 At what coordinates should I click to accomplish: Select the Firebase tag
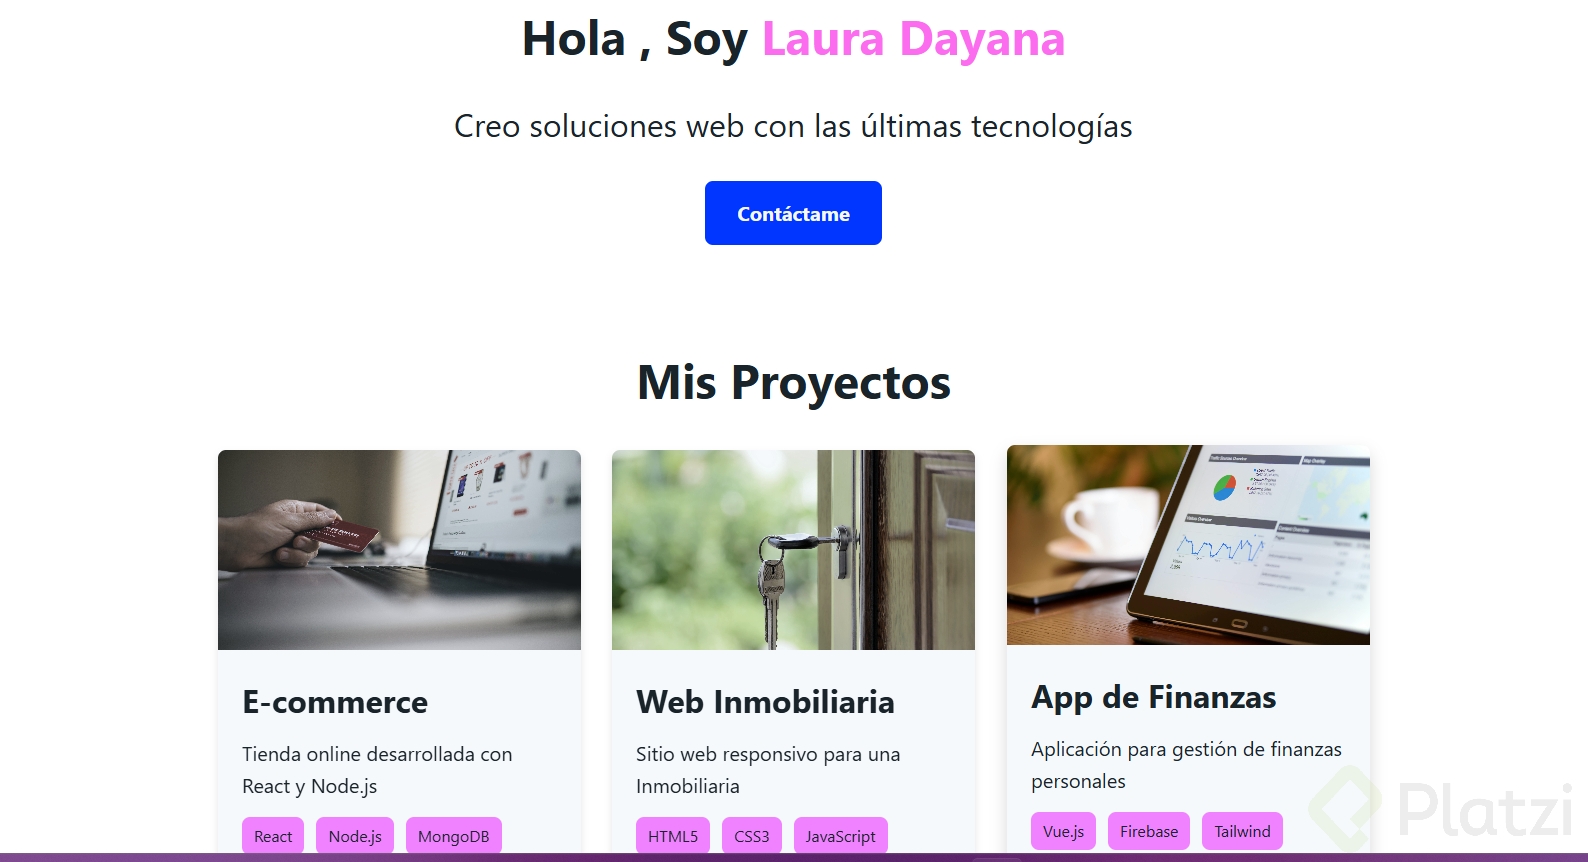pos(1149,831)
